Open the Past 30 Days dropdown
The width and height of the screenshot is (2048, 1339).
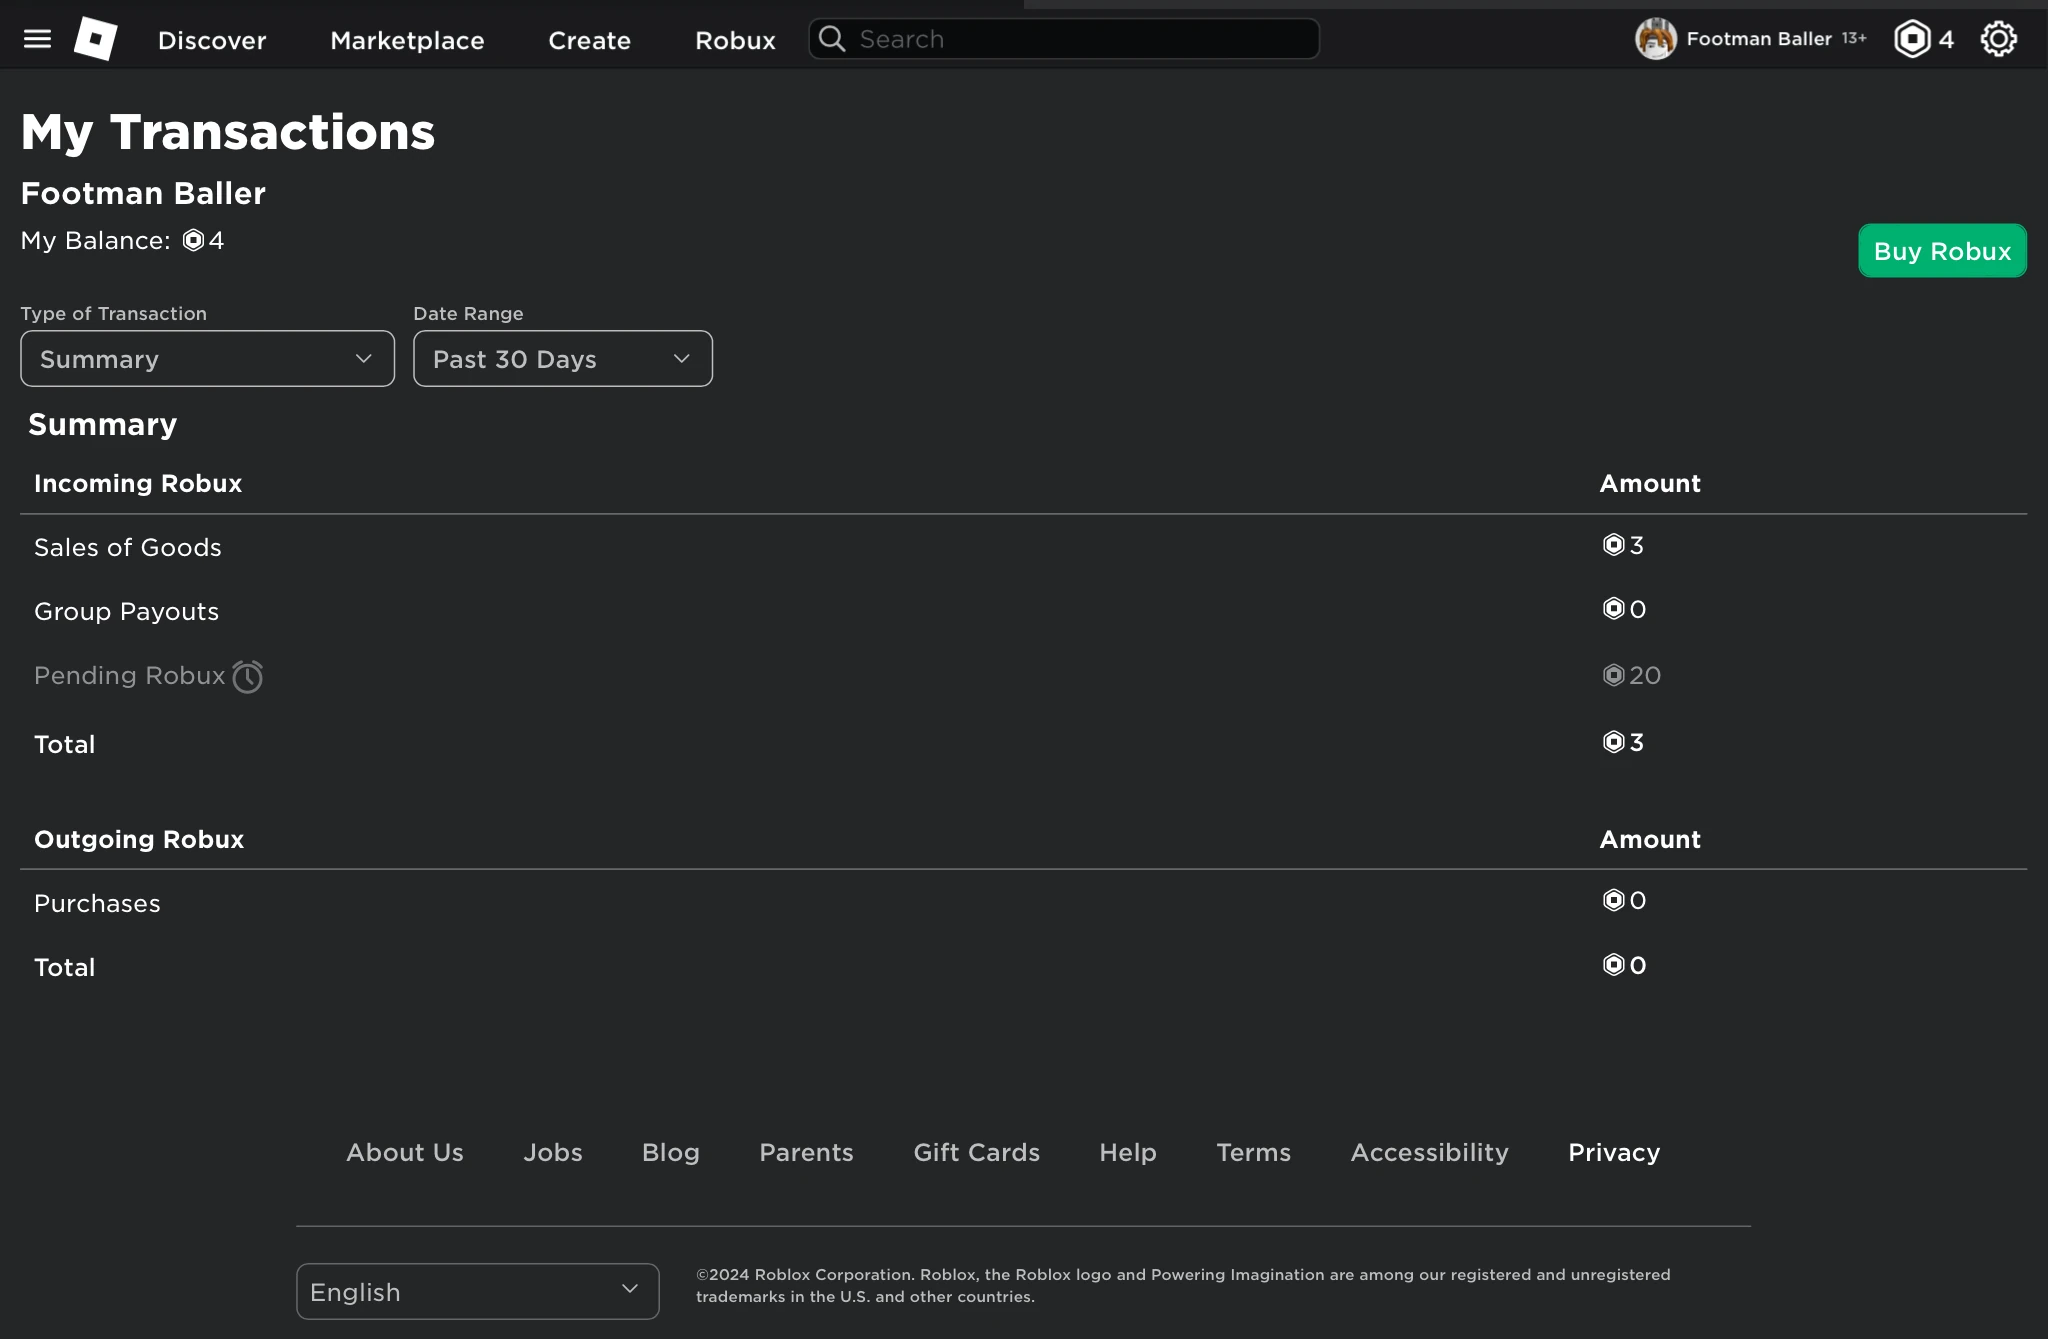tap(562, 359)
